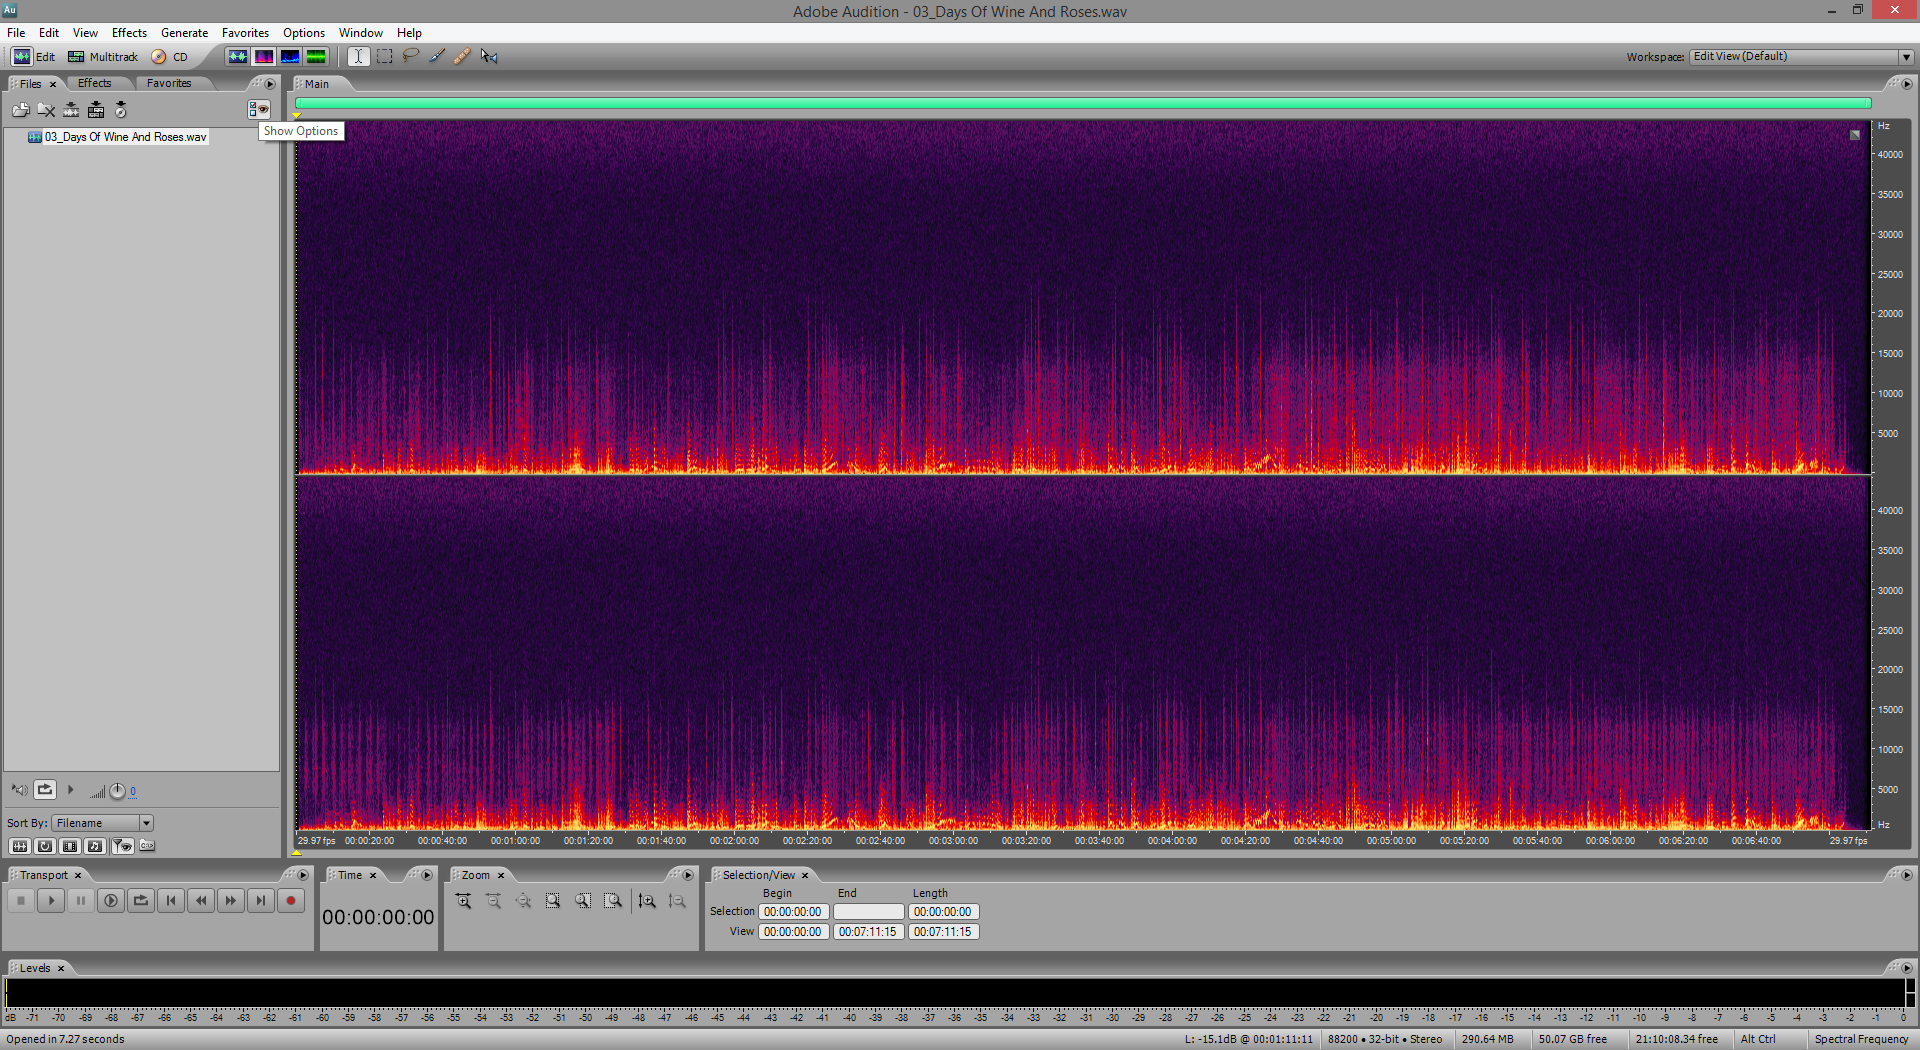Image resolution: width=1920 pixels, height=1050 pixels.
Task: Toggle Show Audio Files filter
Action: (19, 846)
